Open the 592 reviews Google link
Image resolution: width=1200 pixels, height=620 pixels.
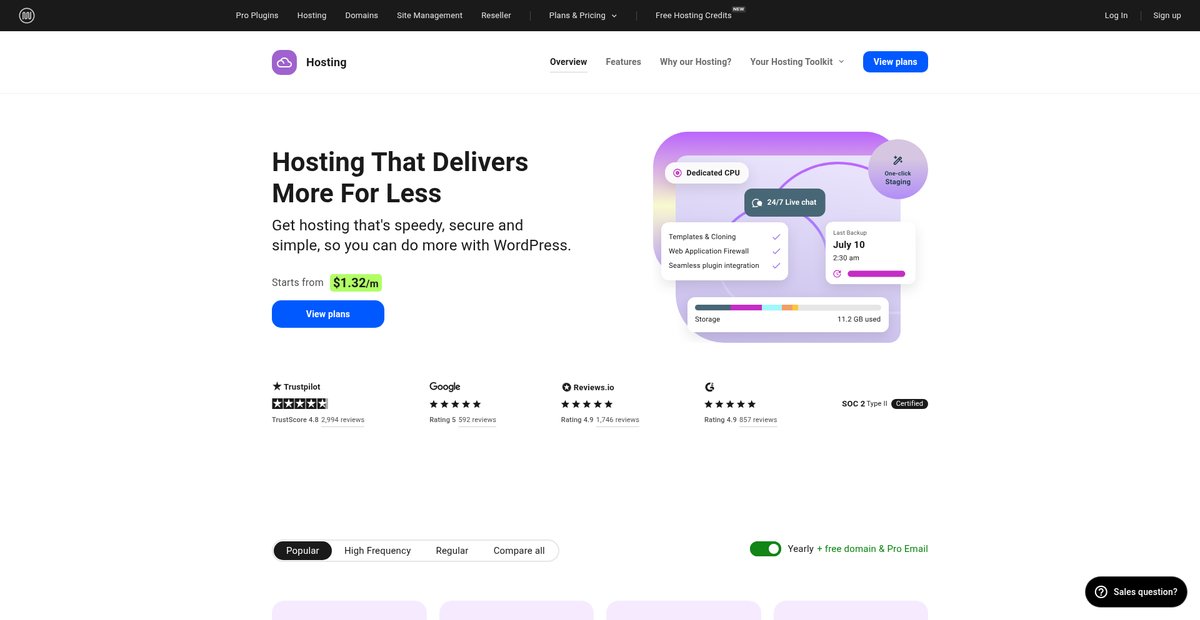point(477,420)
